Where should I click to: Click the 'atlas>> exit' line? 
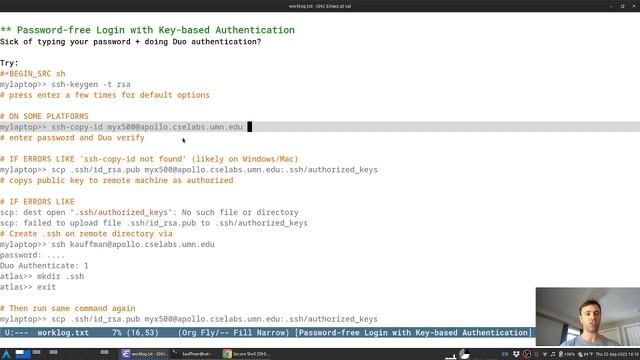click(28, 287)
